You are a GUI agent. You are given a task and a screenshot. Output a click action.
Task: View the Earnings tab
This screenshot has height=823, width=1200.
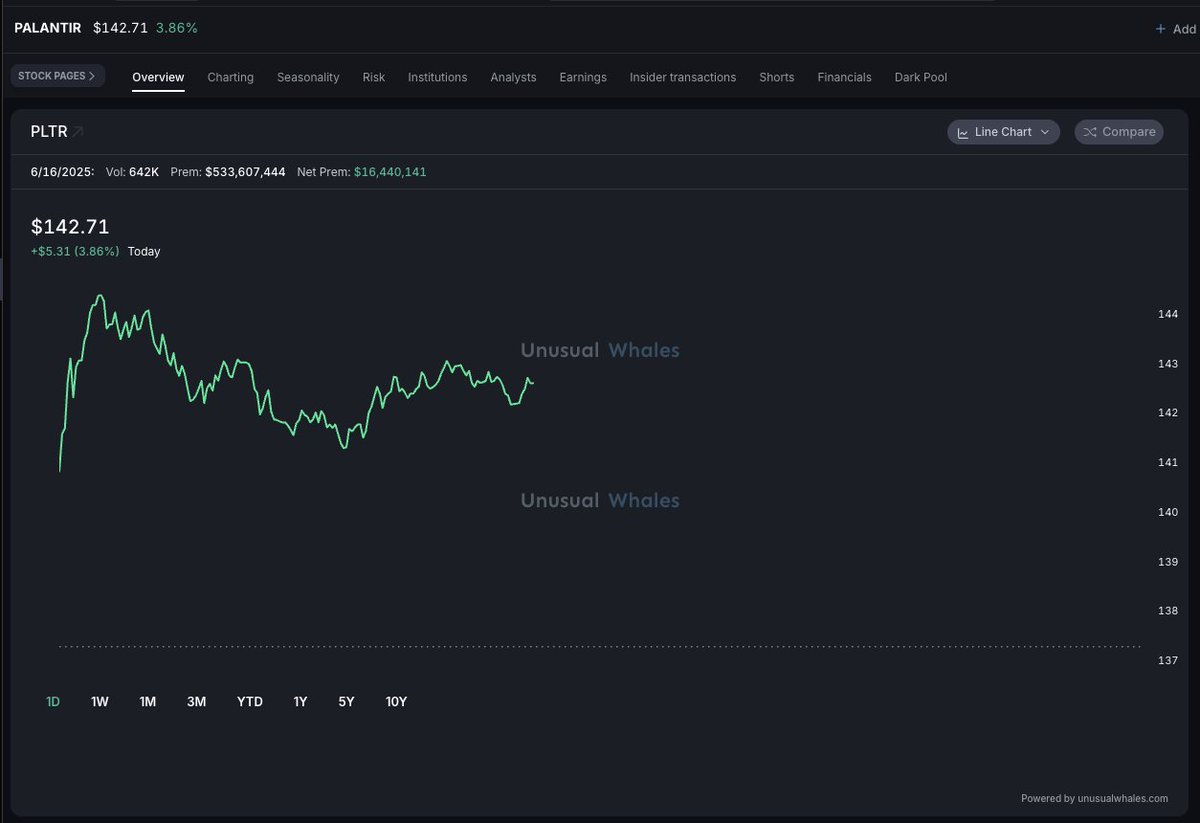pos(583,77)
